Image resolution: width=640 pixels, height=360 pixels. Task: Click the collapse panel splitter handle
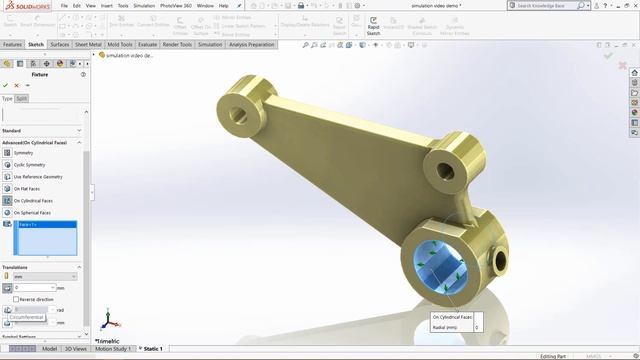(x=92, y=192)
